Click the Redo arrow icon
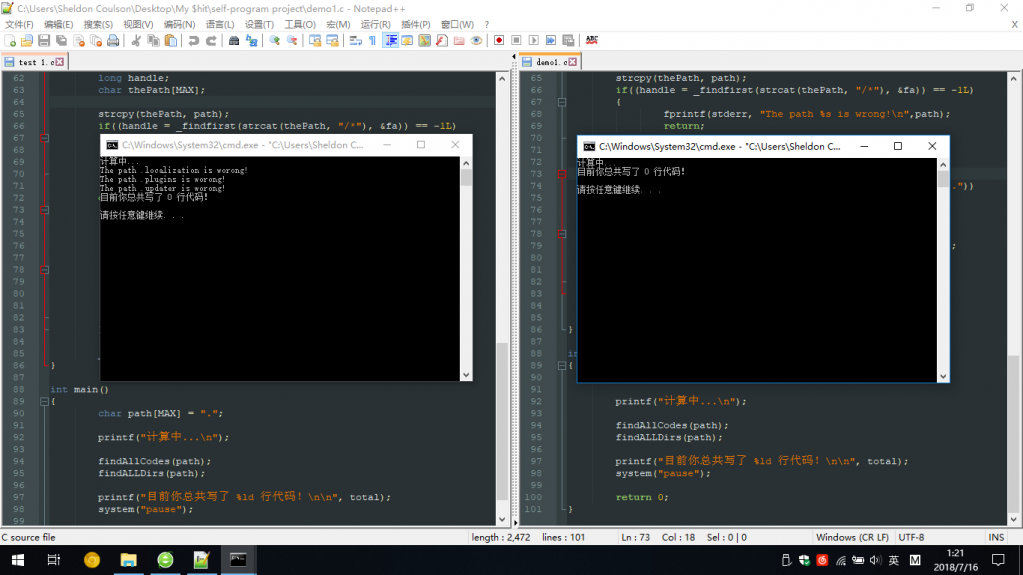Viewport: 1023px width, 575px height. (211, 40)
